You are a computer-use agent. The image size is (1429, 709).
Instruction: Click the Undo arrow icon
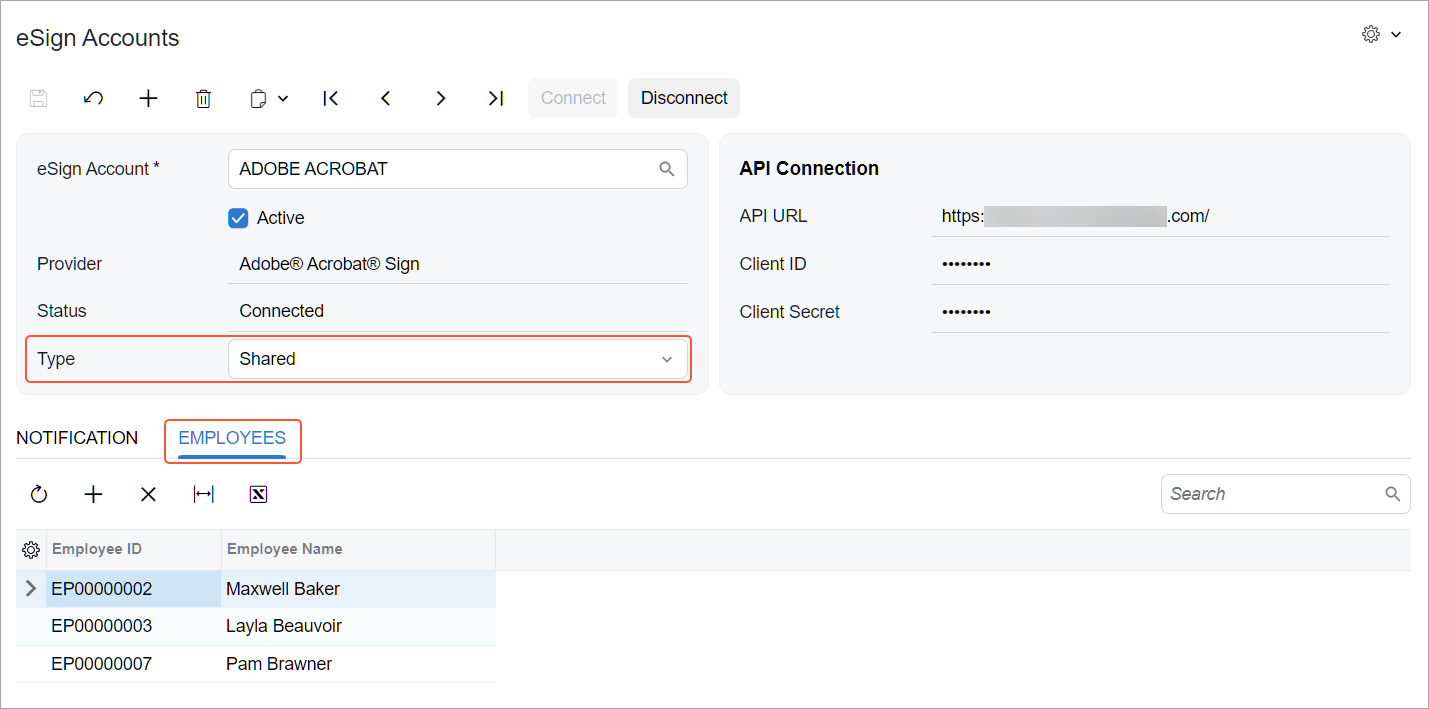click(93, 98)
